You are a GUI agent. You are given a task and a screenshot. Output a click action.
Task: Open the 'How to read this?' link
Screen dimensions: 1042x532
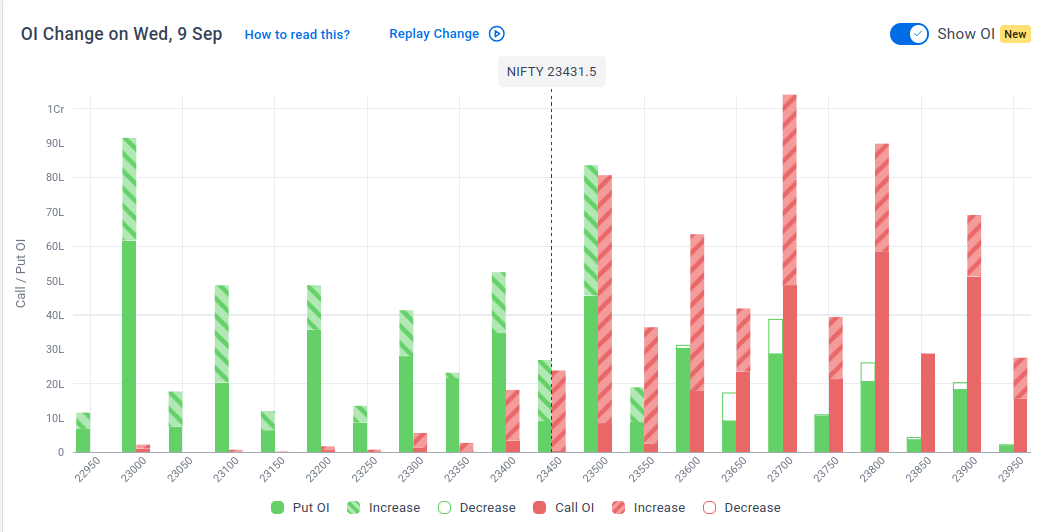[x=297, y=35]
